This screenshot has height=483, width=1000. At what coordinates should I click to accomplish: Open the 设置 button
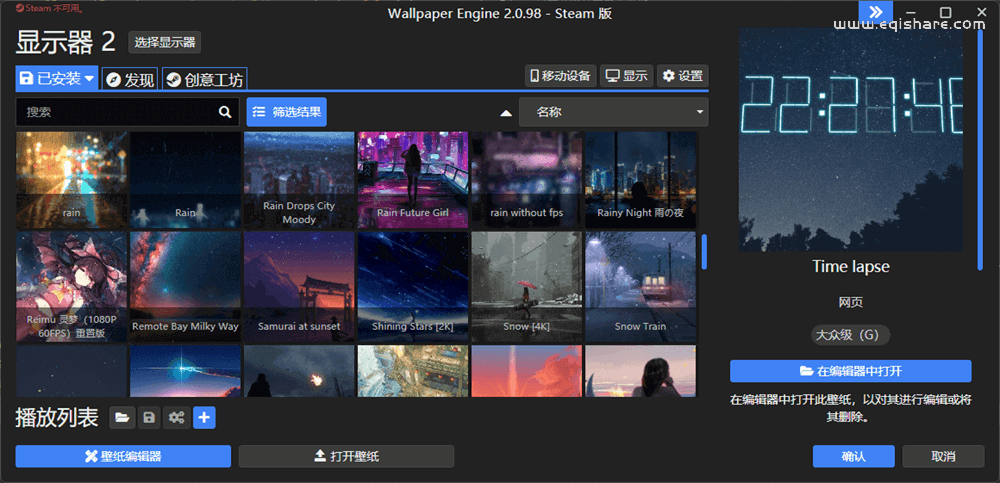682,76
